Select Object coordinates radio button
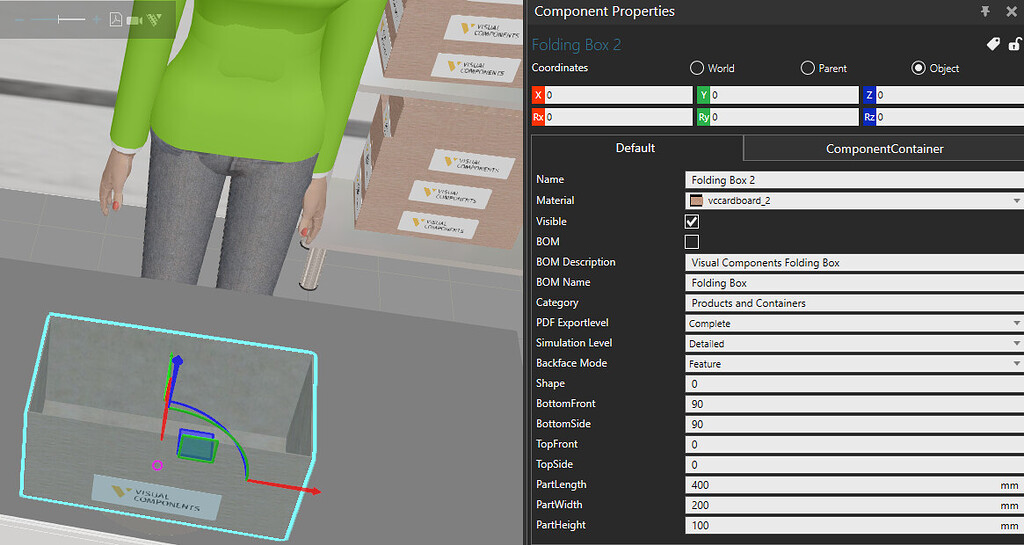The width and height of the screenshot is (1024, 545). point(919,68)
